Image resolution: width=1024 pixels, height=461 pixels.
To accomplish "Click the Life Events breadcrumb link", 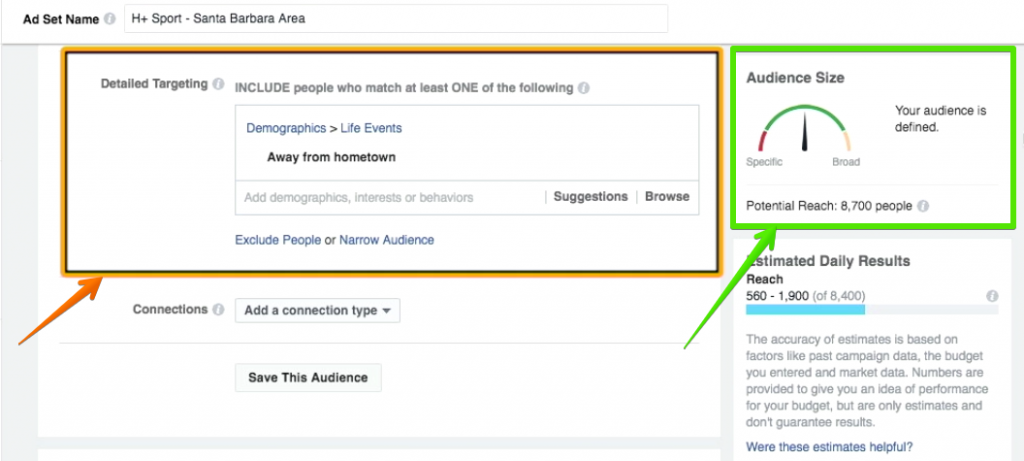I will tap(371, 129).
